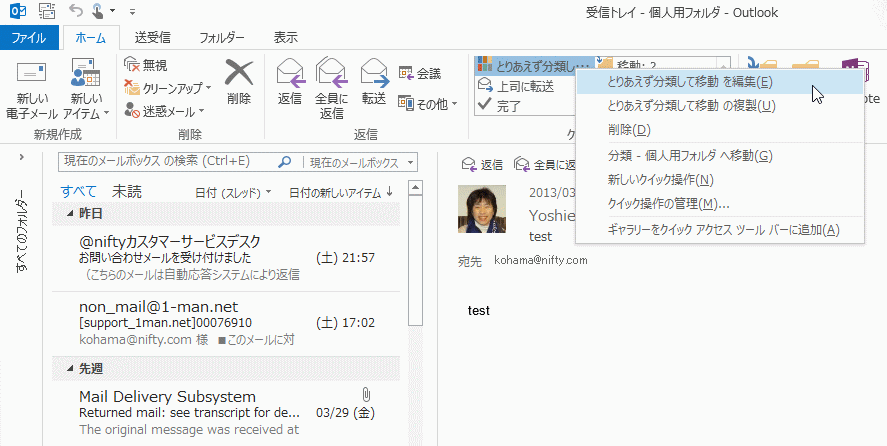Click recipient kohama@nifty.com
Screen dimensions: 887x446
pos(541,260)
